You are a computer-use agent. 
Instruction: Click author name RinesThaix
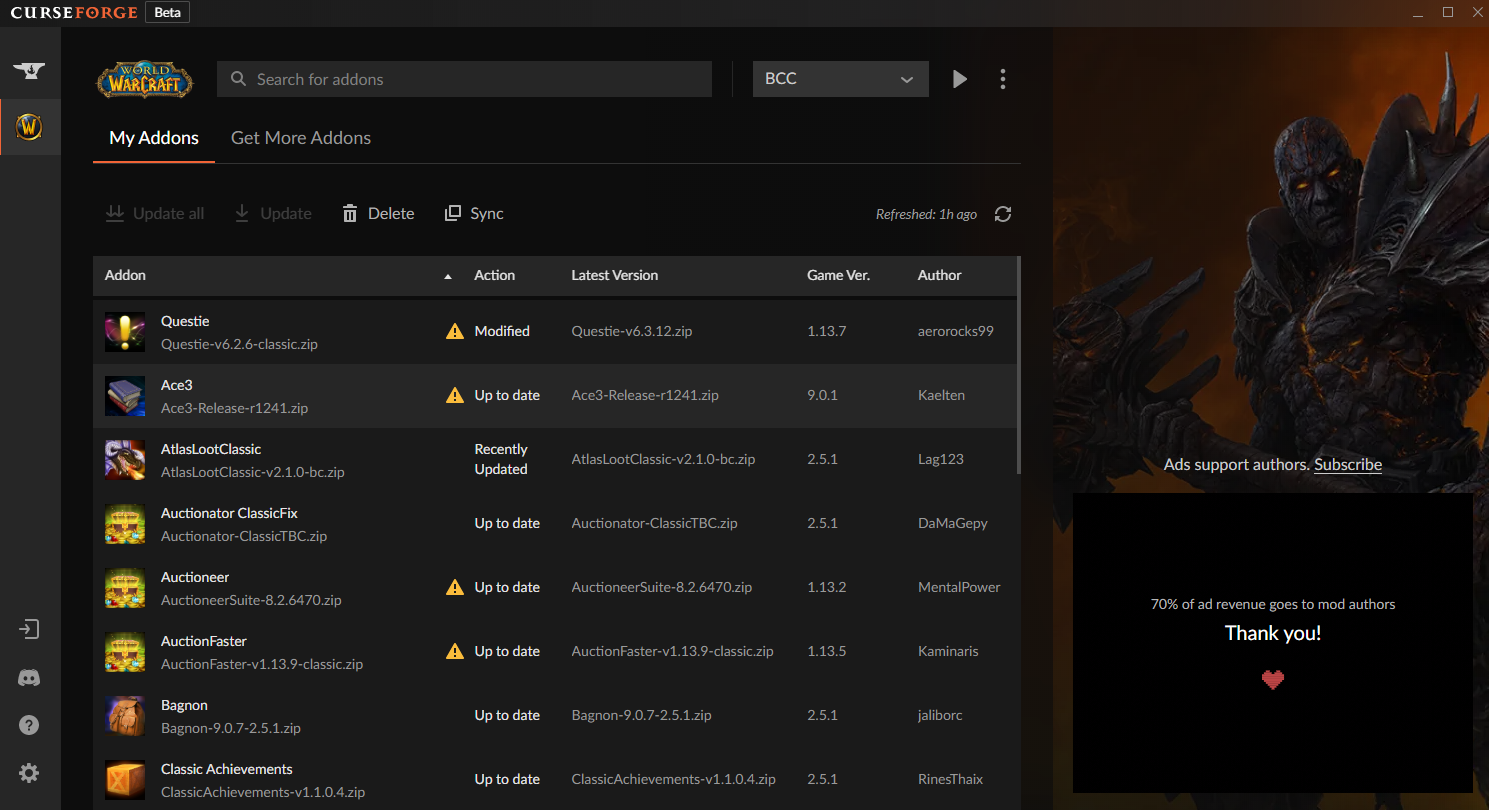951,779
